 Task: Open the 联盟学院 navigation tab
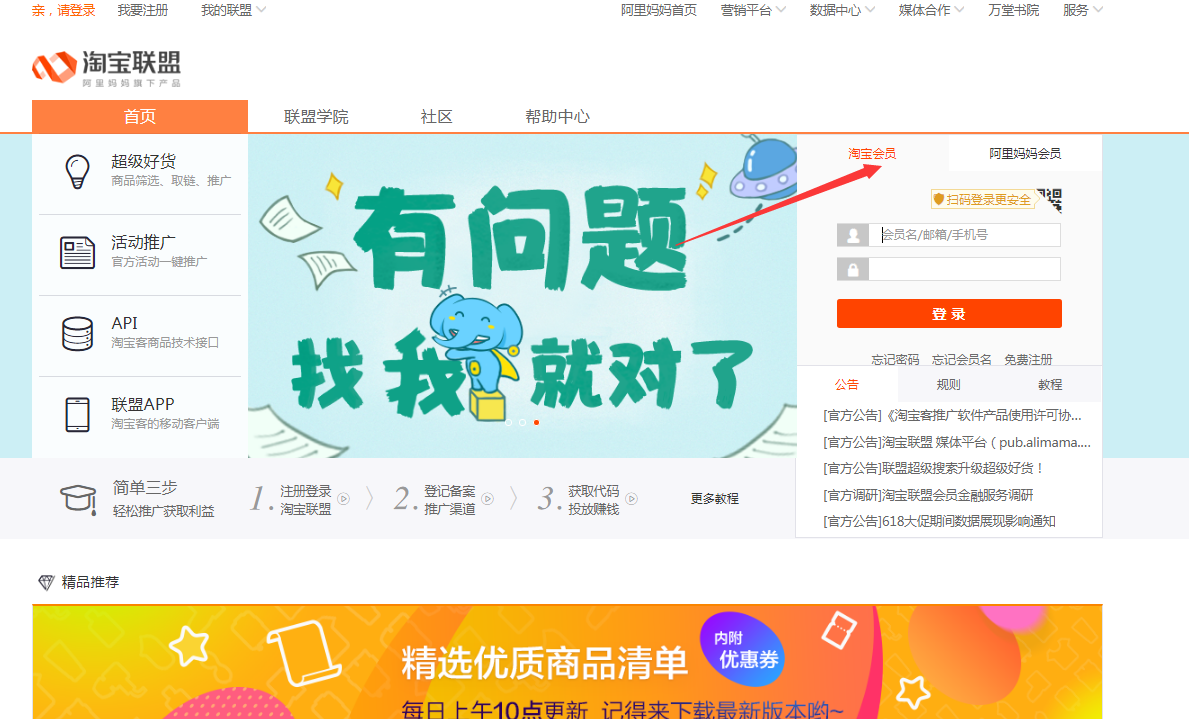coord(316,117)
